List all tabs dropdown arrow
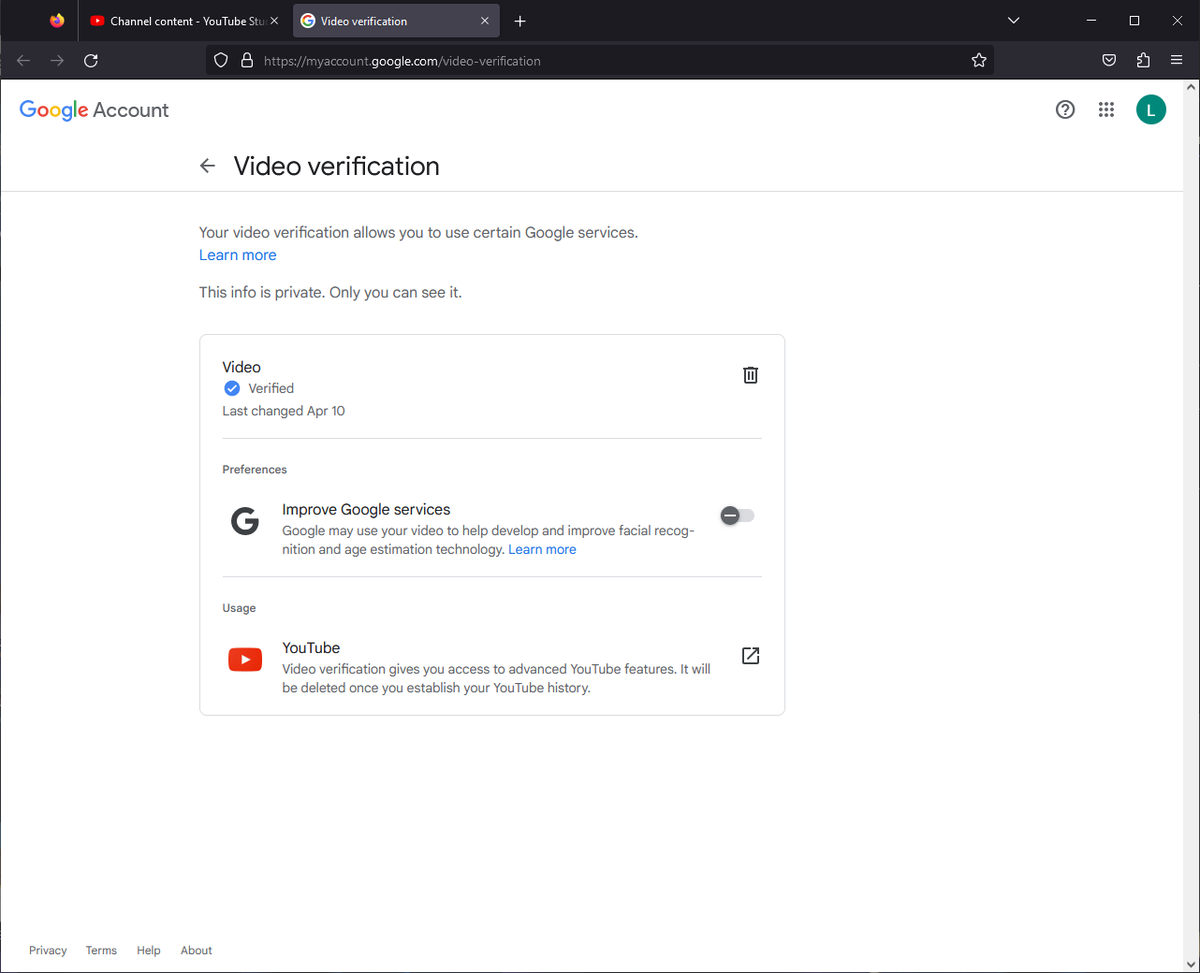Image resolution: width=1200 pixels, height=973 pixels. coord(1013,21)
